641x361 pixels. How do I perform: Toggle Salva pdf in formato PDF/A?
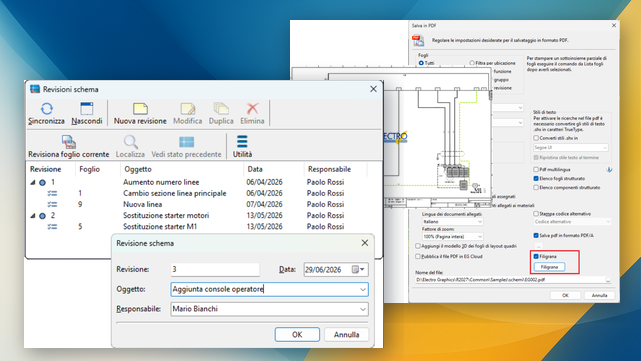tap(536, 235)
